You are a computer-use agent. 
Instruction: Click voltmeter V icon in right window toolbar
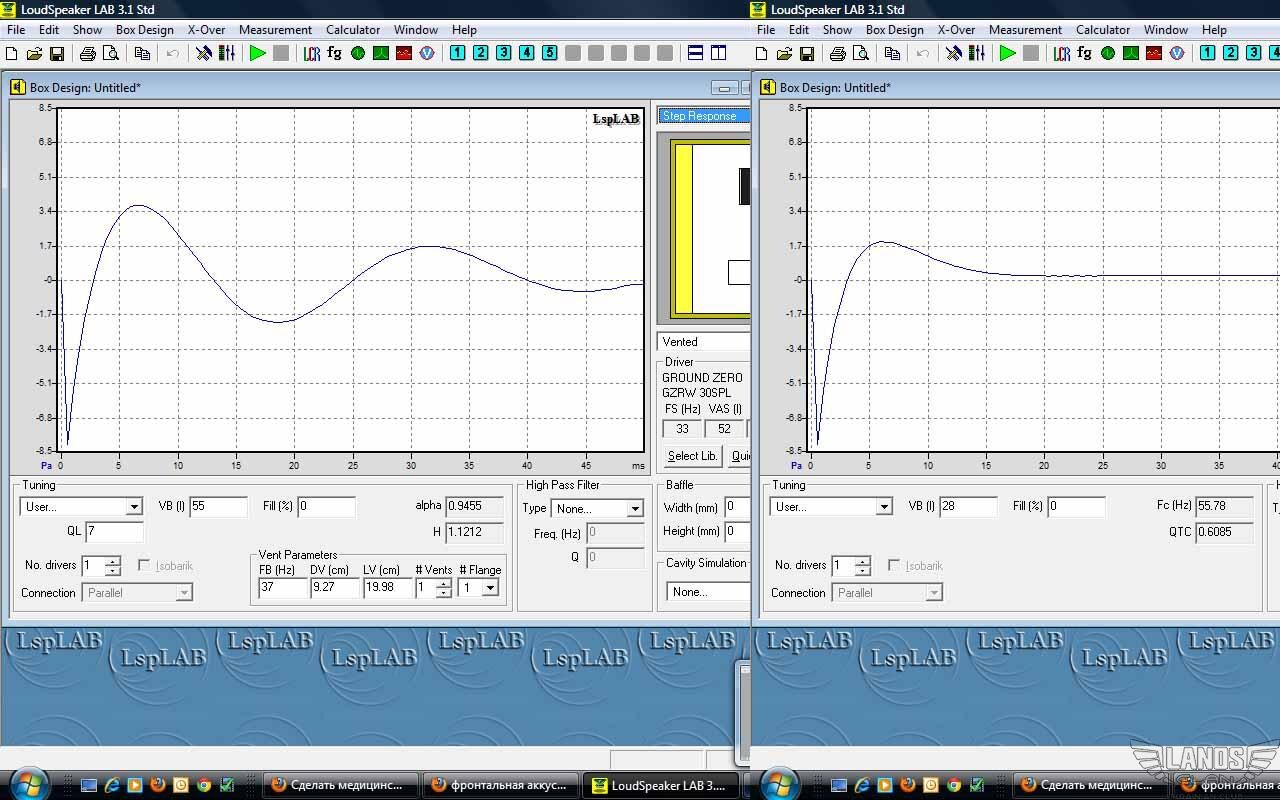click(1177, 53)
